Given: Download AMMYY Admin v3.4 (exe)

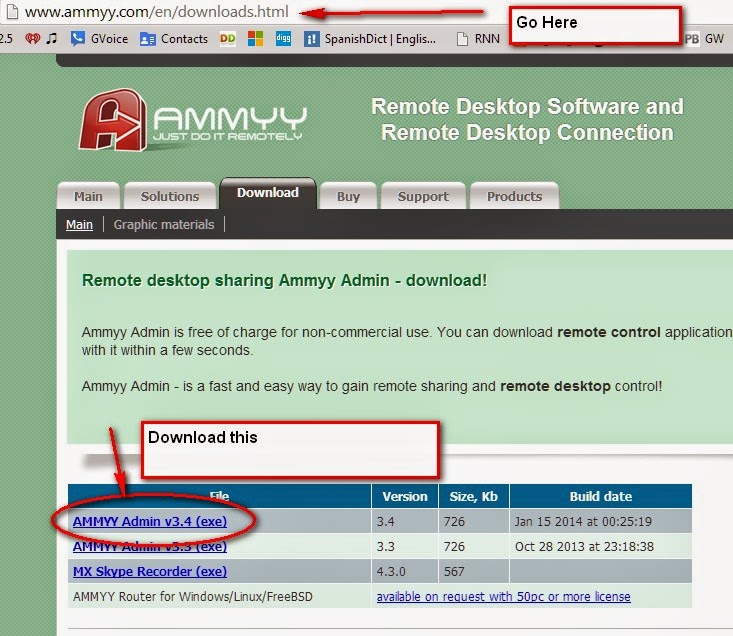Looking at the screenshot, I should pos(150,521).
